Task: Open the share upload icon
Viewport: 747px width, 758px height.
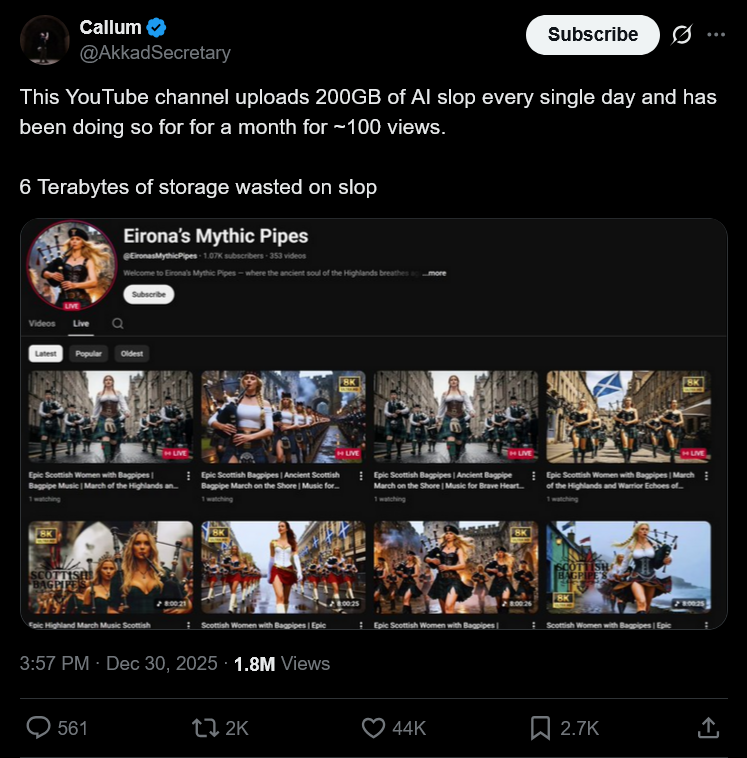Action: [708, 728]
